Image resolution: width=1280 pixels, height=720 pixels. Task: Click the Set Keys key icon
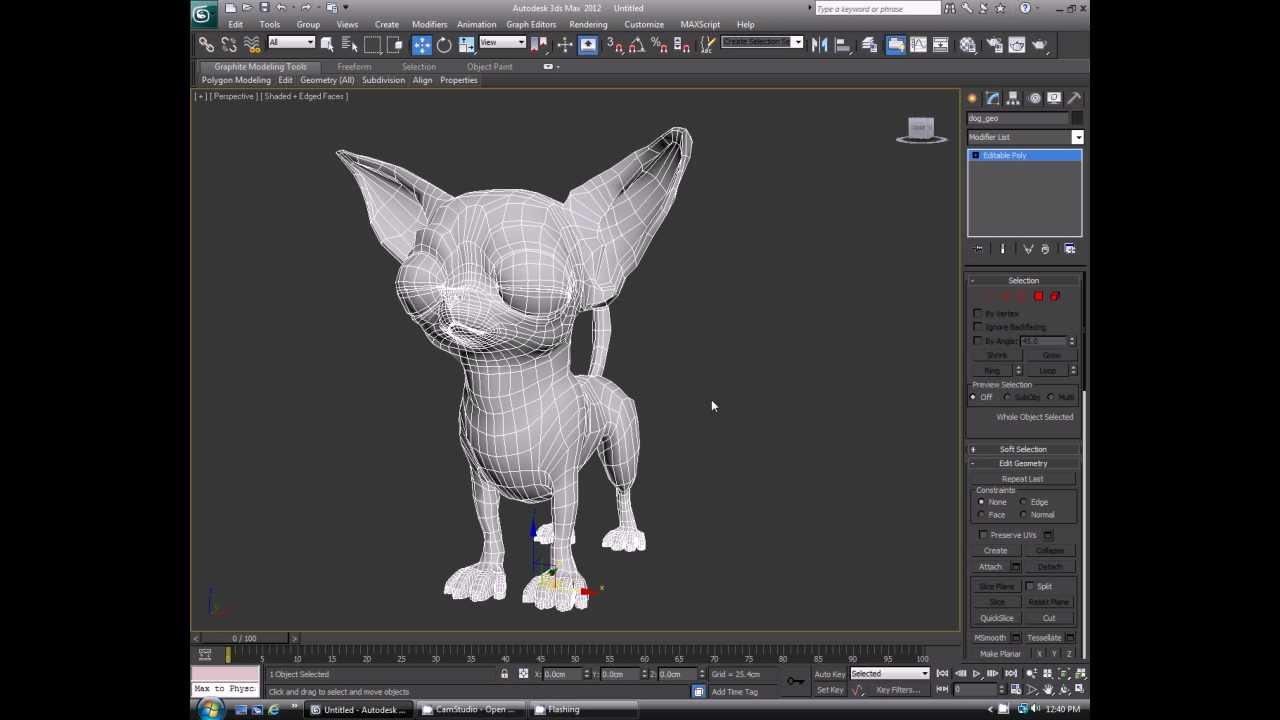pyautogui.click(x=795, y=682)
